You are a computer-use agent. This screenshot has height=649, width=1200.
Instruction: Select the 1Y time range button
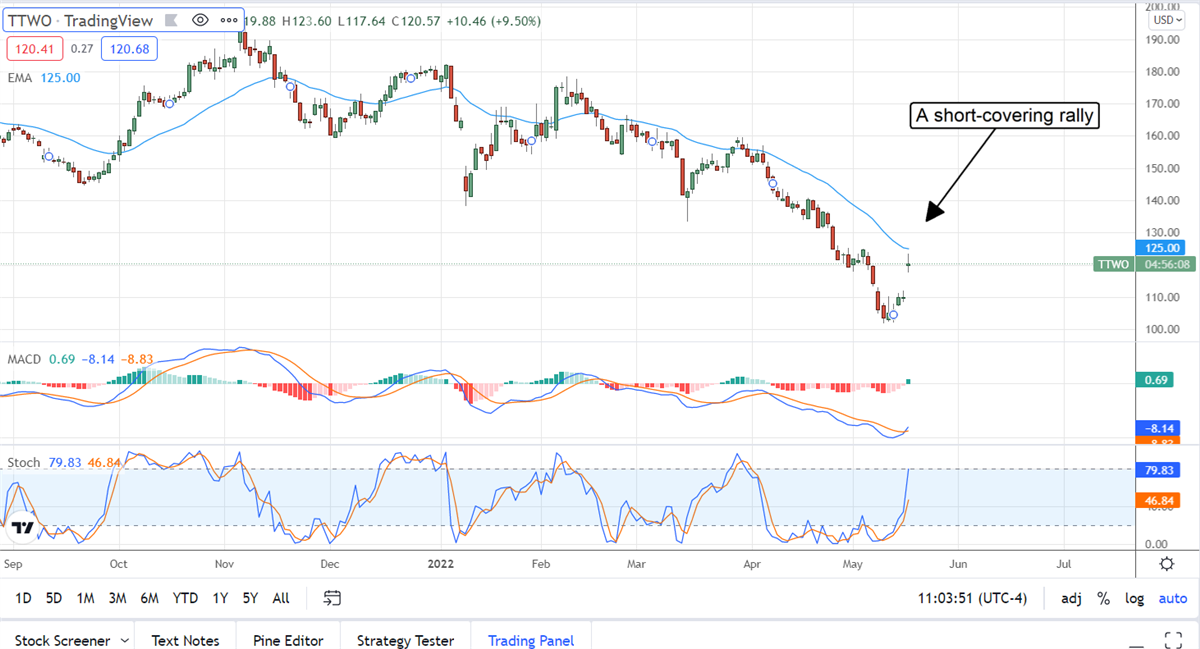(220, 598)
